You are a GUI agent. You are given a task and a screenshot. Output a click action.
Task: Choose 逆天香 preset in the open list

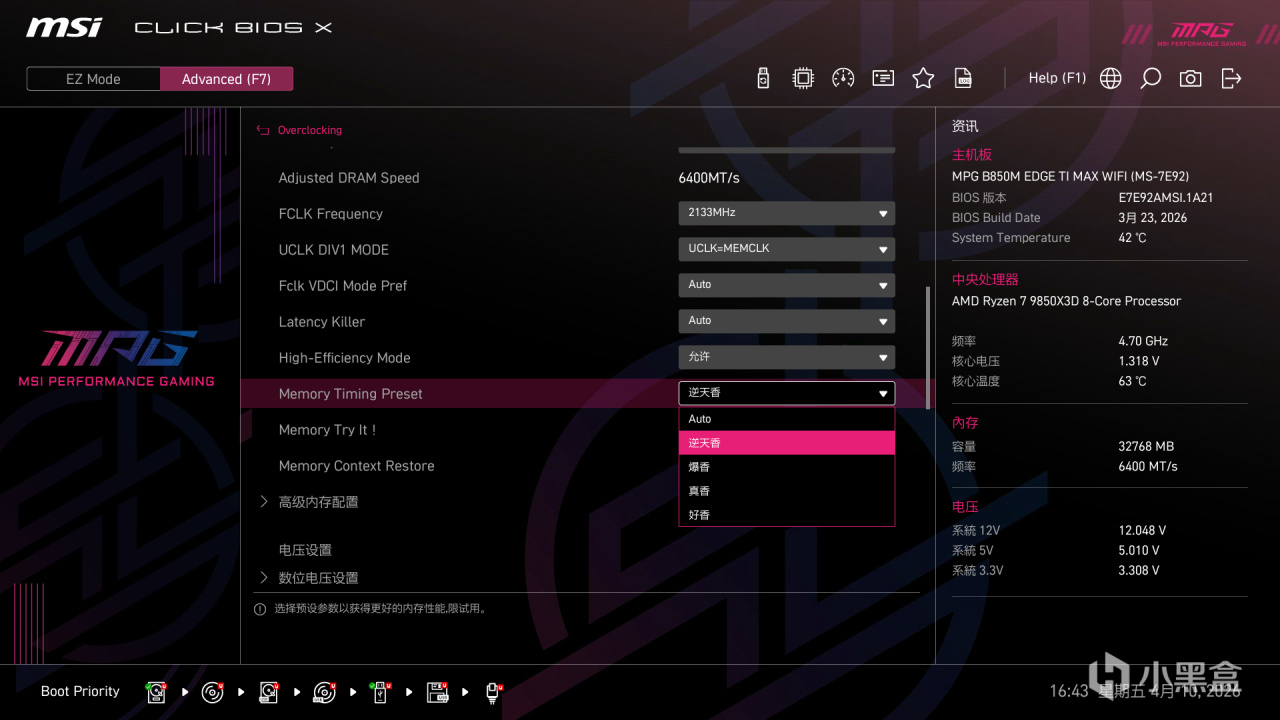786,443
